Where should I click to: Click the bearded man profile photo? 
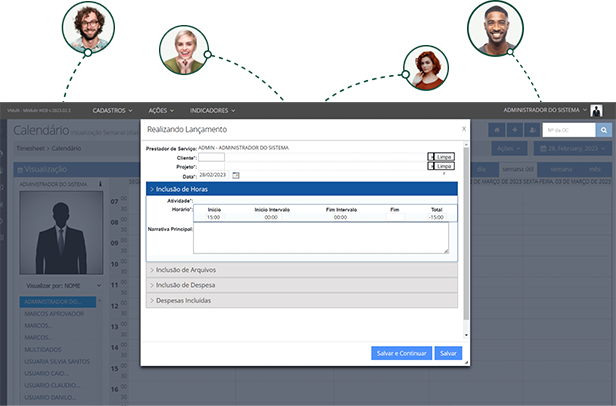coord(88,27)
